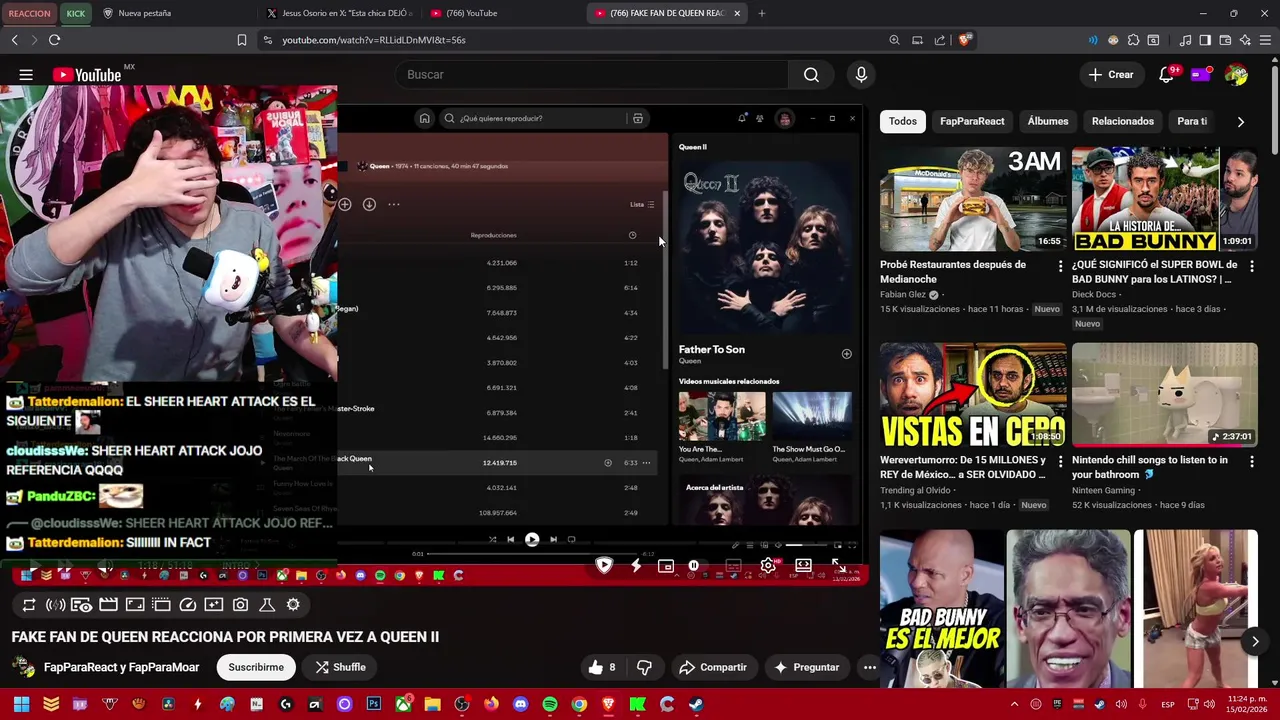Viewport: 1280px width, 720px height.
Task: Click the Preguntar button
Action: pyautogui.click(x=806, y=667)
